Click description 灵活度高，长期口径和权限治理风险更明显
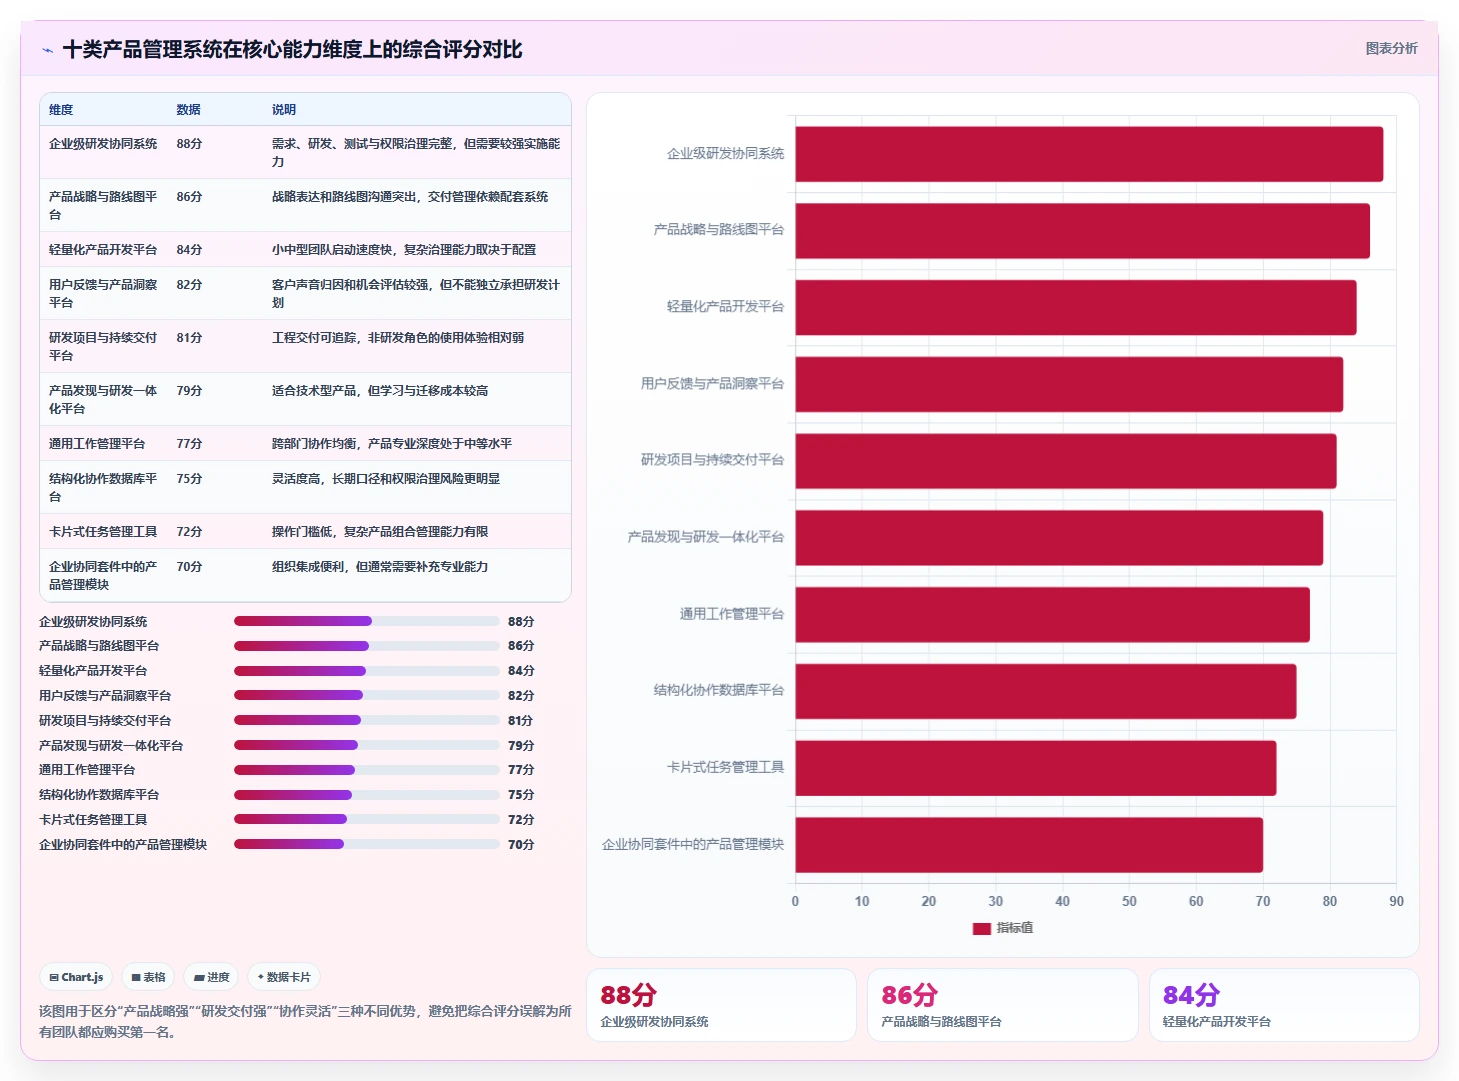The width and height of the screenshot is (1459, 1081). (x=386, y=479)
